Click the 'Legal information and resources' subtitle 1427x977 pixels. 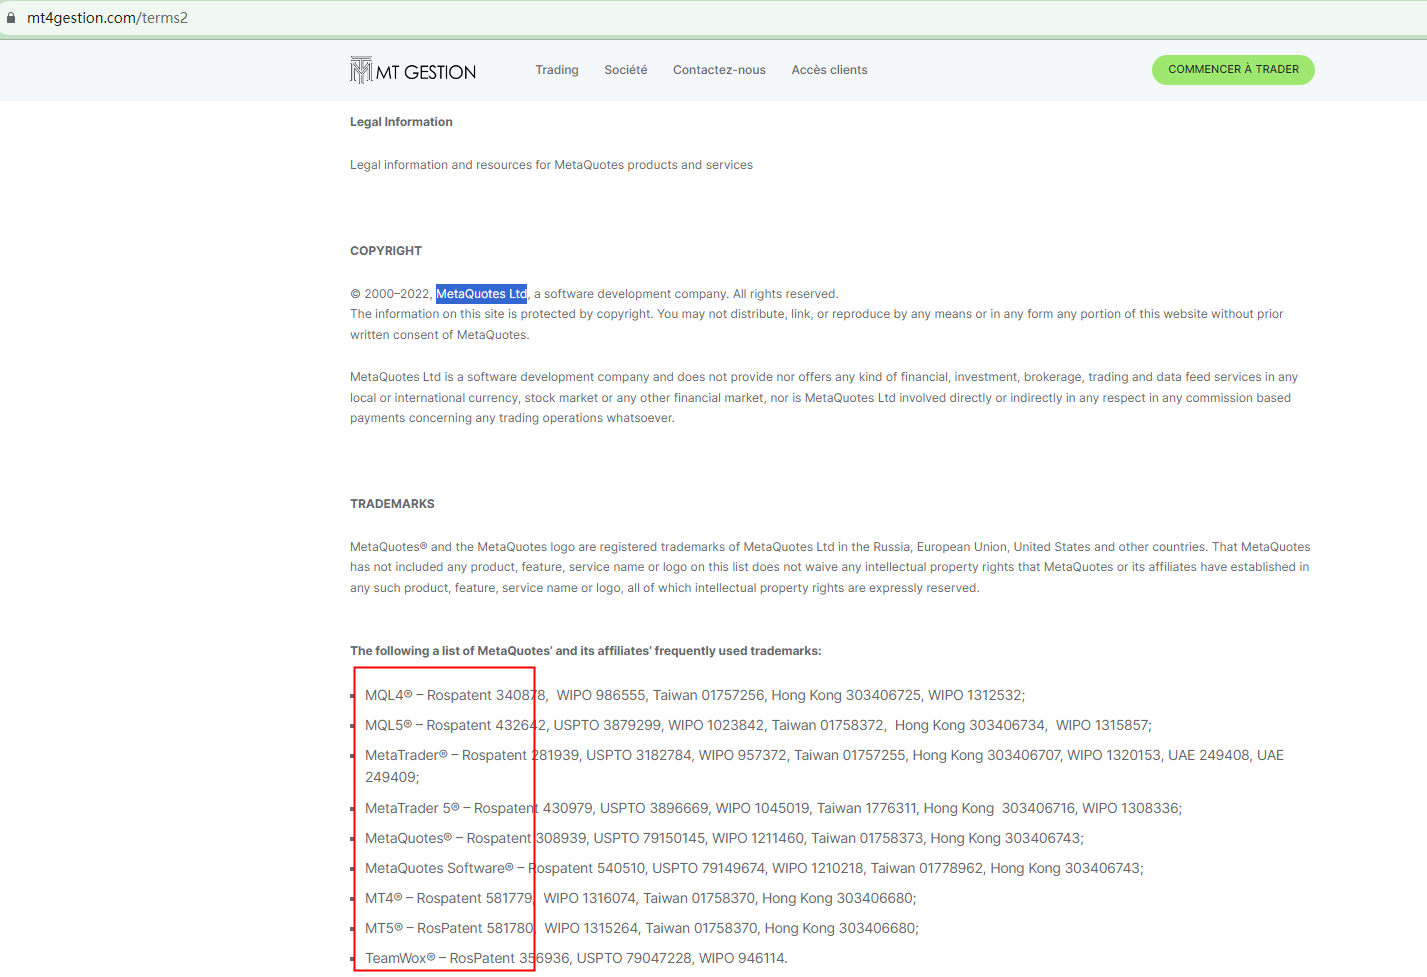point(551,165)
